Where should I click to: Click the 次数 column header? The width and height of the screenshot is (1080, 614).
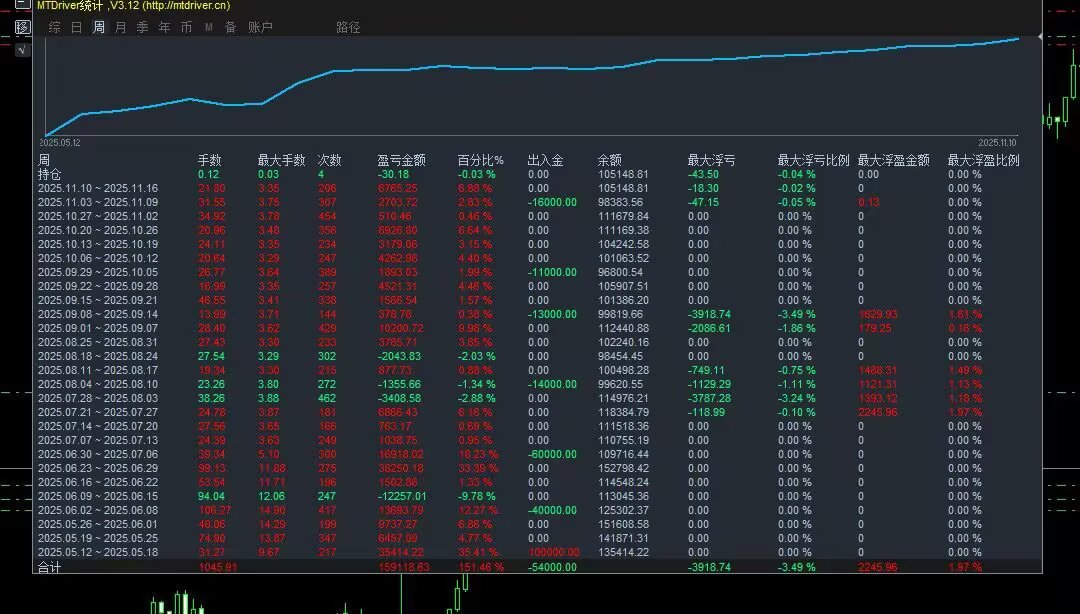tap(330, 161)
